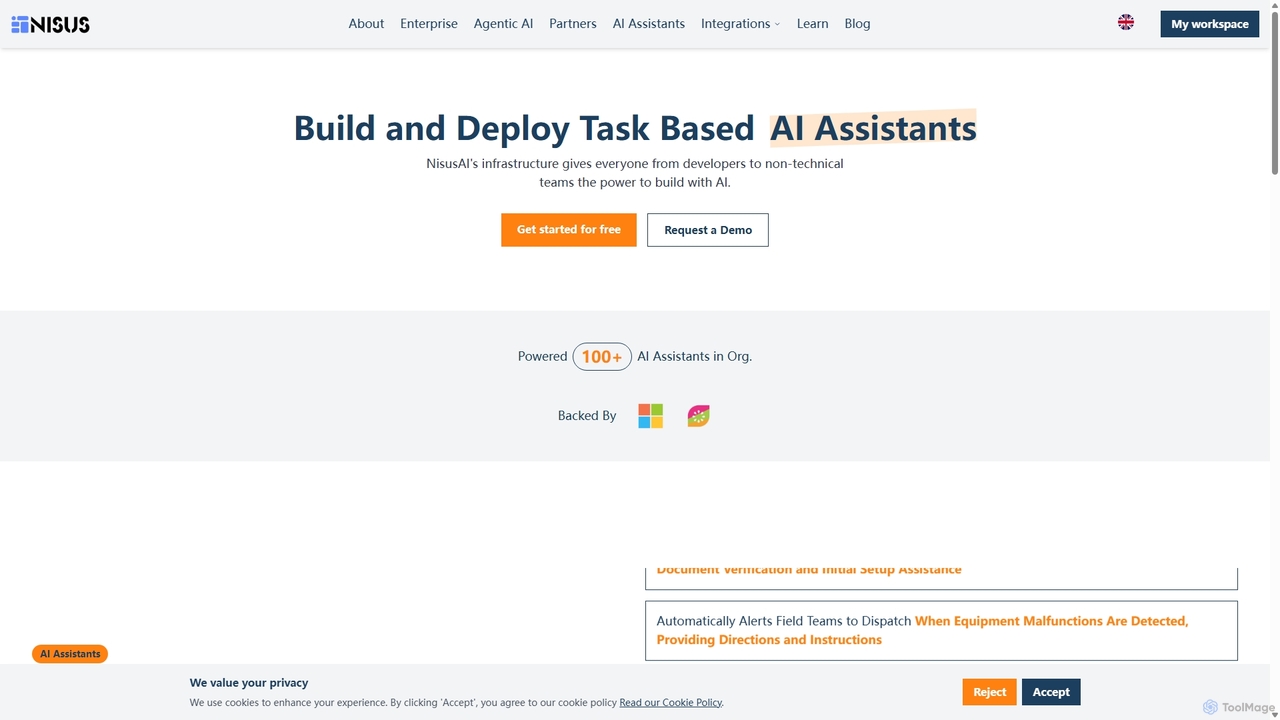Click Get started for free

pyautogui.click(x=569, y=230)
